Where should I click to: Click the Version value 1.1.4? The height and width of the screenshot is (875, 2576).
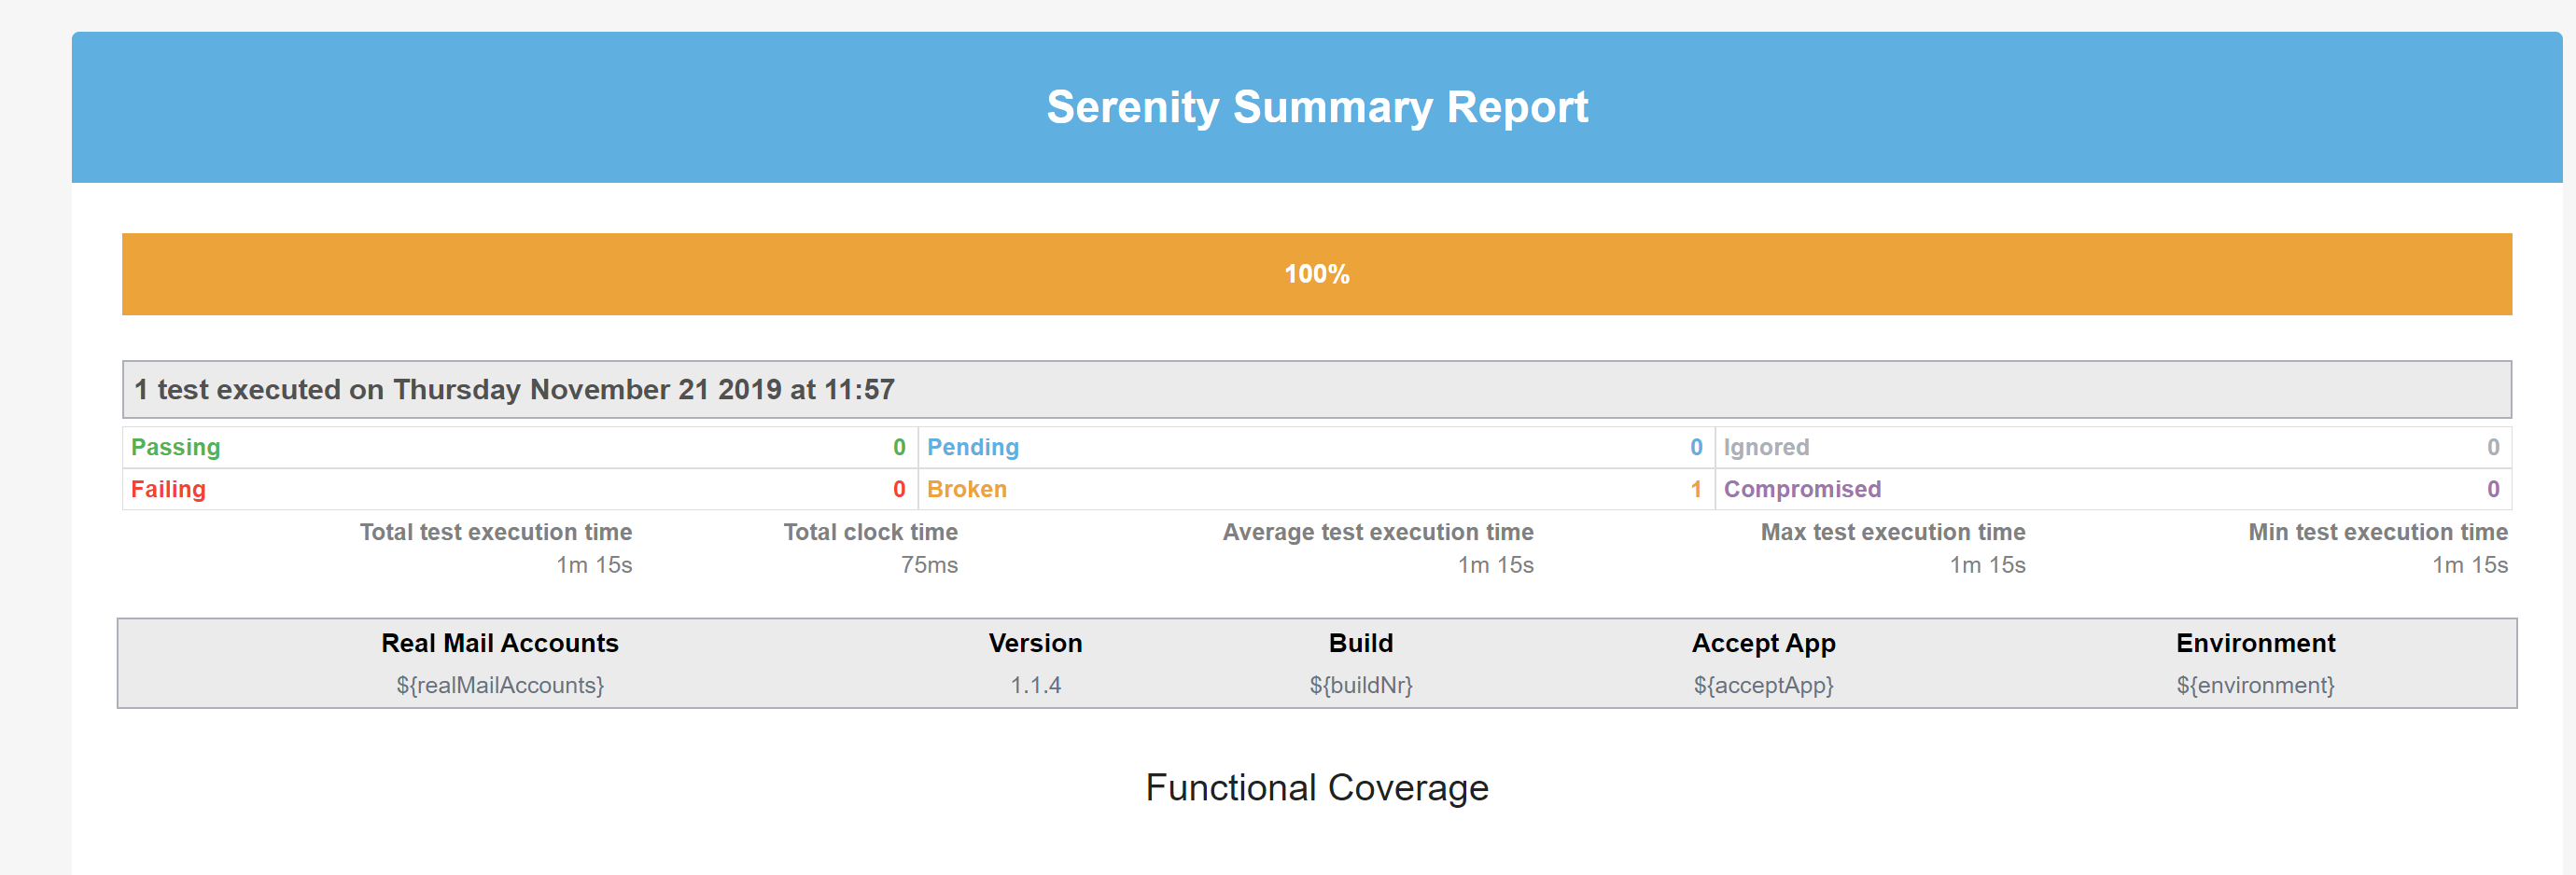tap(1035, 685)
